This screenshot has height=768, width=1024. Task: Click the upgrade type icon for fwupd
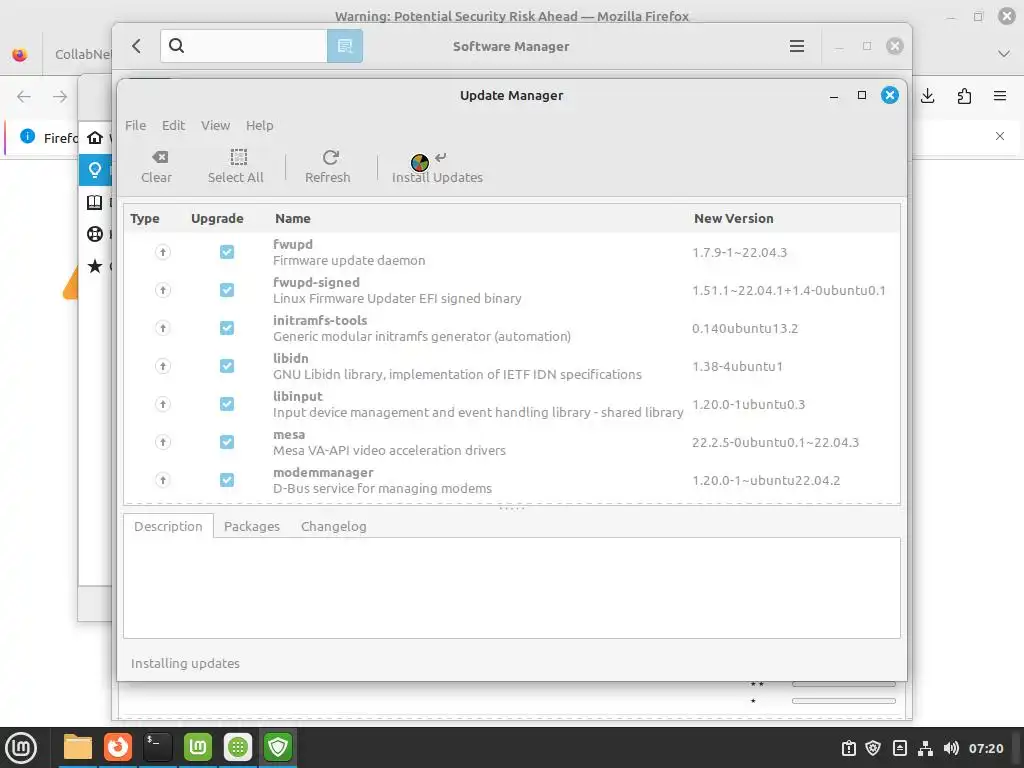click(163, 252)
